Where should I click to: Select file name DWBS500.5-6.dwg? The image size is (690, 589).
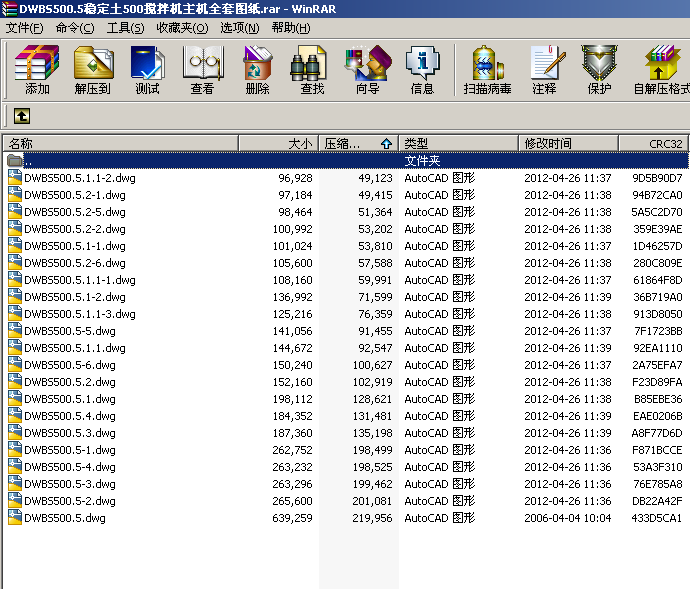click(70, 365)
